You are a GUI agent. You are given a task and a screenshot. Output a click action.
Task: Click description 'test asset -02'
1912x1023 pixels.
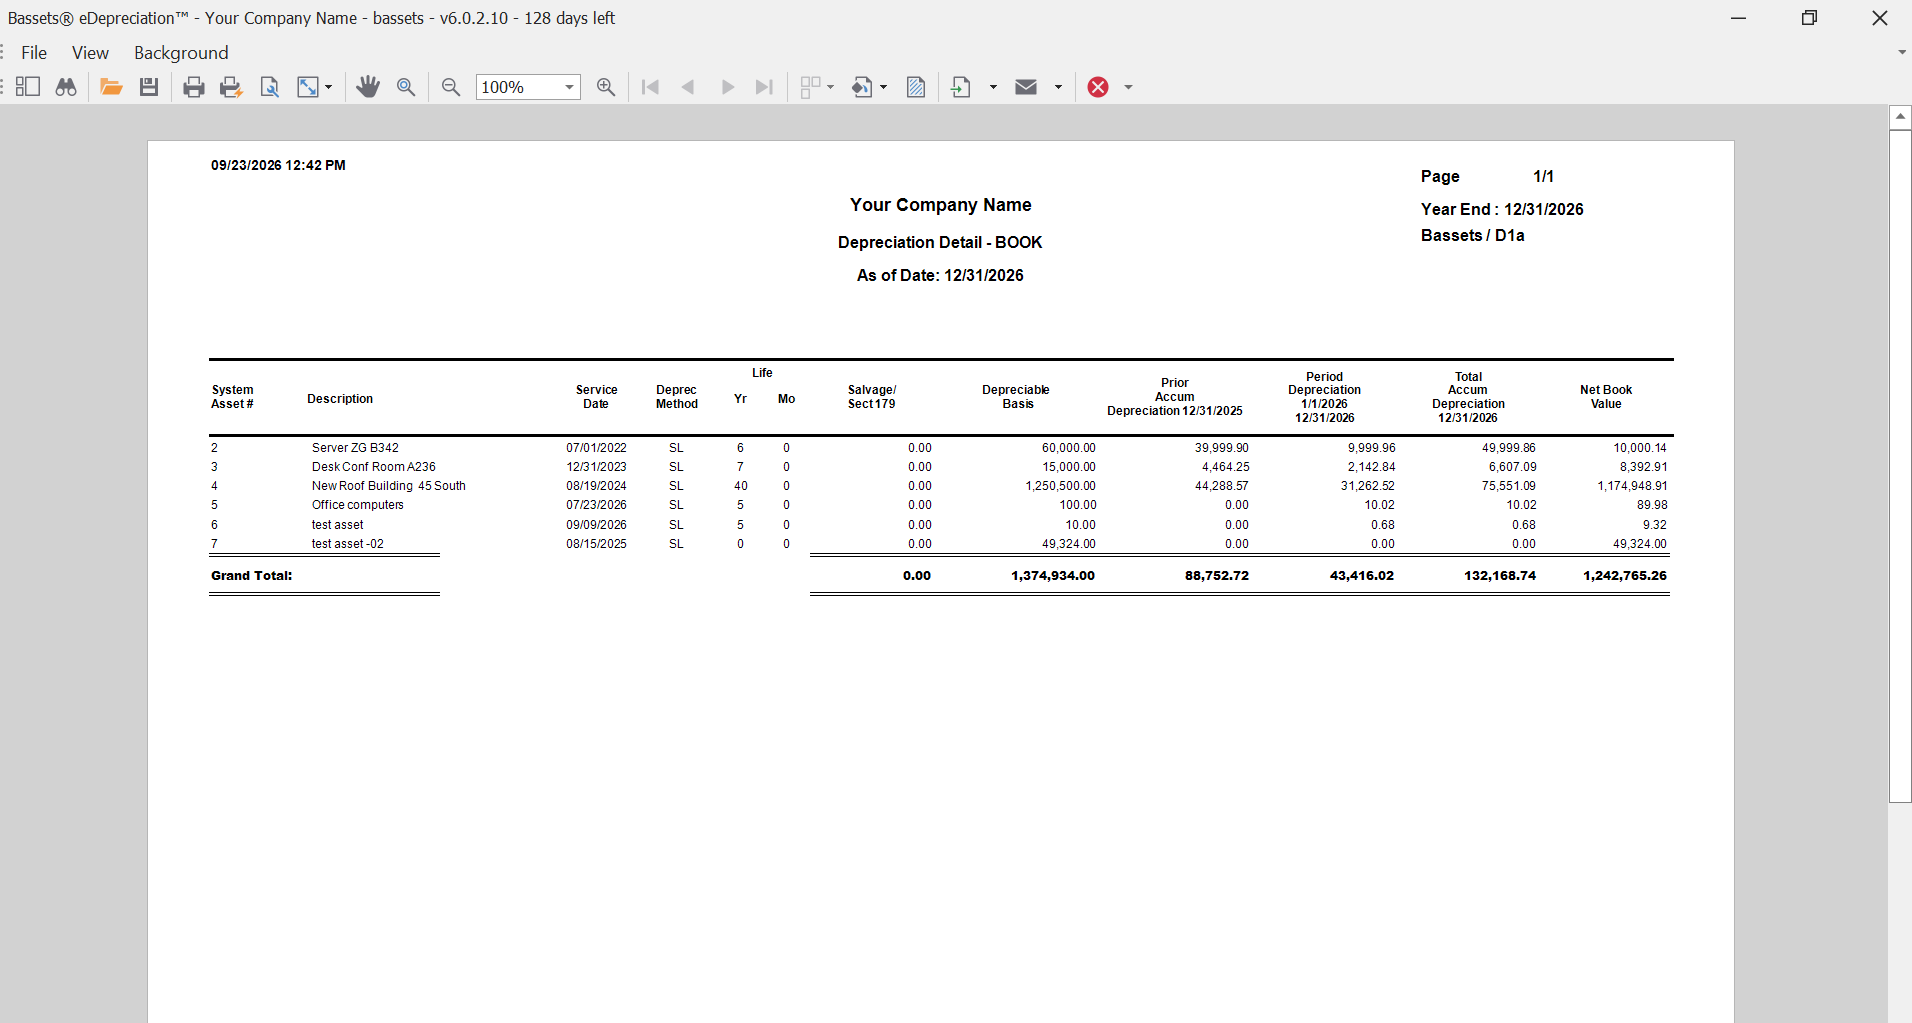[348, 544]
